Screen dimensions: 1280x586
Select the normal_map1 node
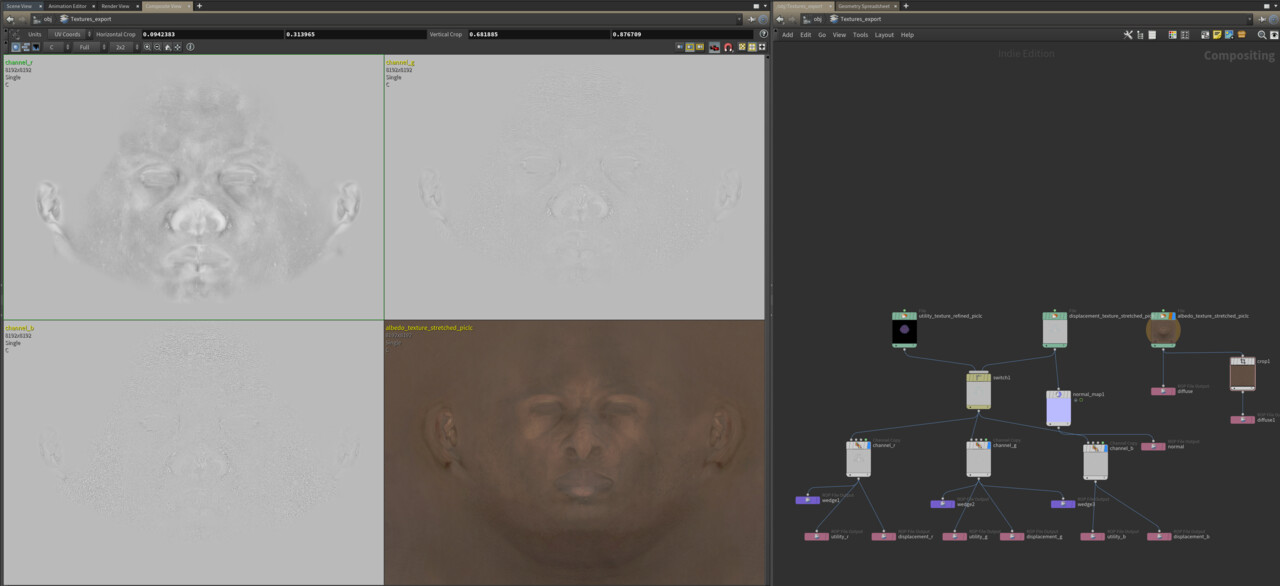click(x=1058, y=408)
